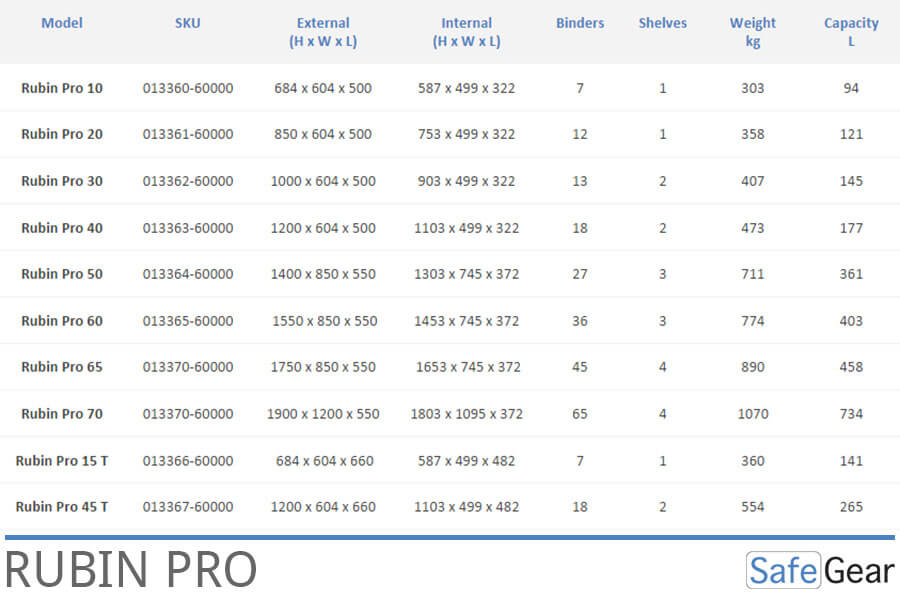The image size is (900, 601).
Task: Click SKU 013361-60000
Action: 188,134
